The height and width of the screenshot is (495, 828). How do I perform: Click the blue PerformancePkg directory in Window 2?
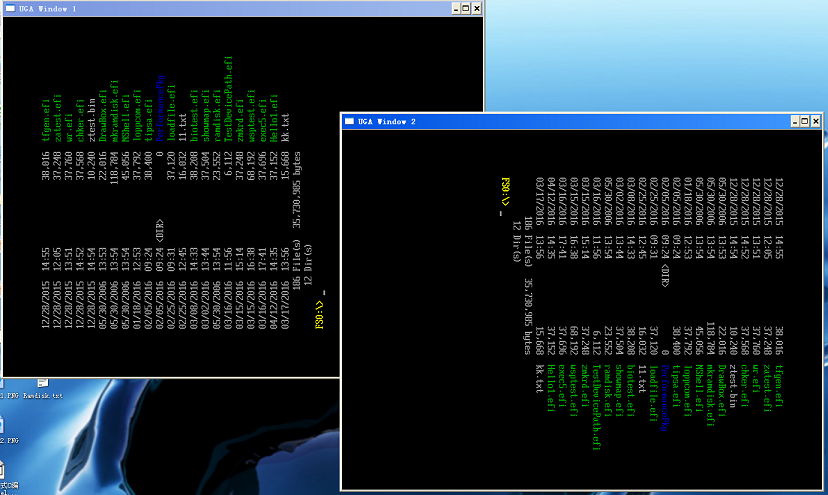coord(665,398)
